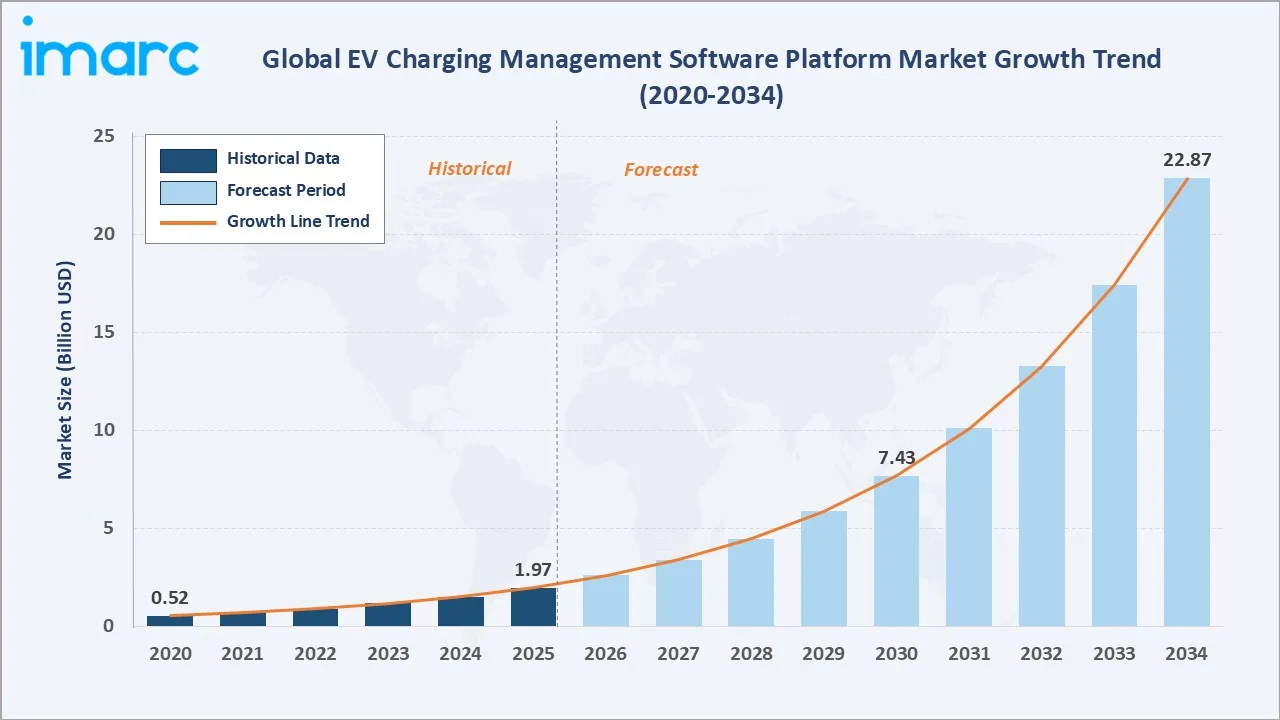The width and height of the screenshot is (1280, 720).
Task: Click the "15" y-axis tick label
Action: (x=105, y=332)
